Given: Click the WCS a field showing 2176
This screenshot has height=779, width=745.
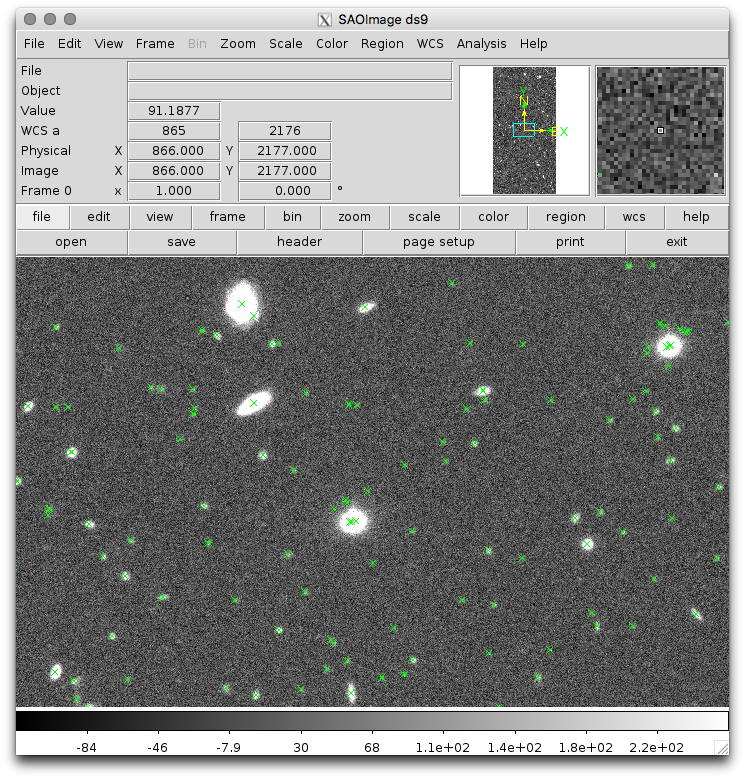Looking at the screenshot, I should 285,131.
